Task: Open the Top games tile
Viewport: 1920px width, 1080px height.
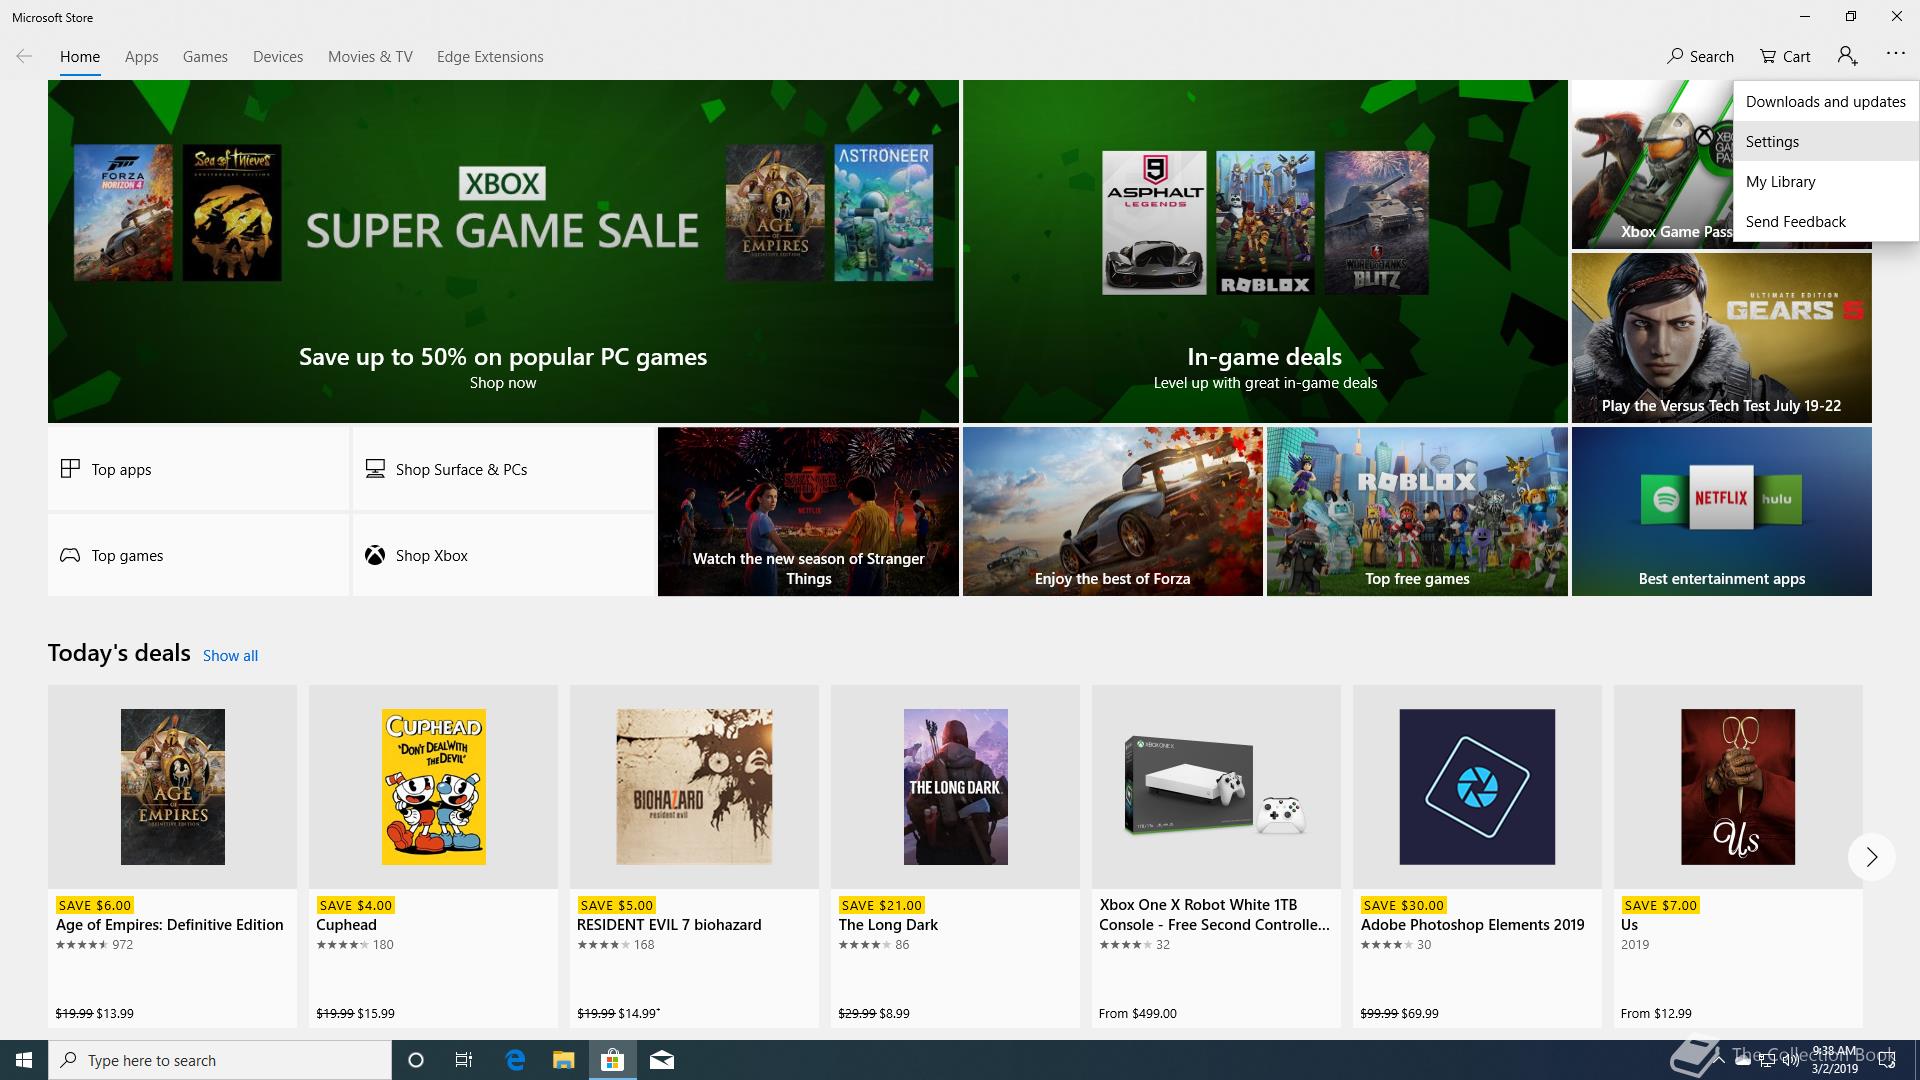Action: (x=198, y=555)
